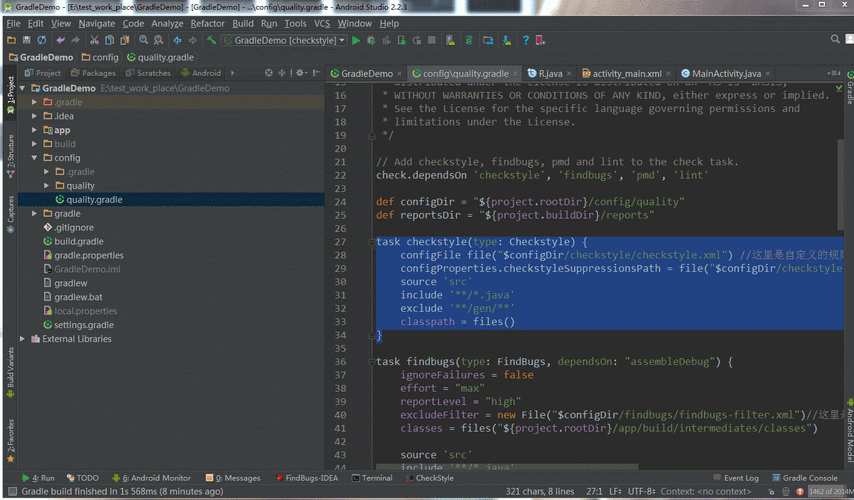Toggle the read-only lock icon in status bar
This screenshot has width=854, height=500.
(x=771, y=492)
